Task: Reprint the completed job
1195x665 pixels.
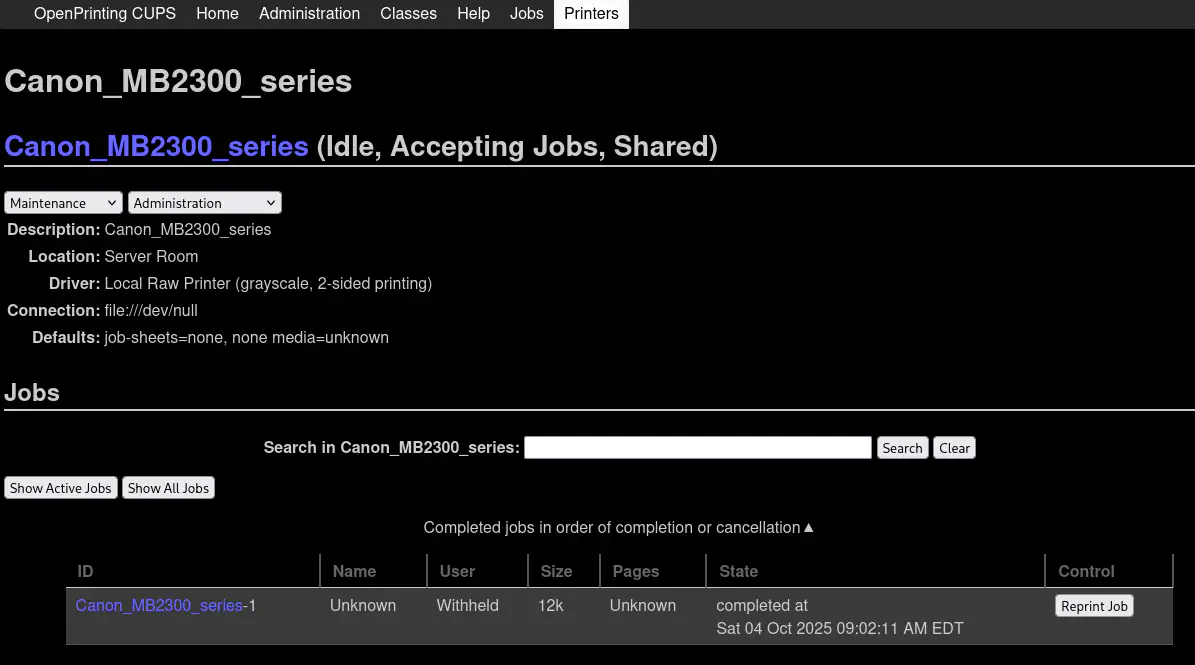Action: [x=1094, y=606]
